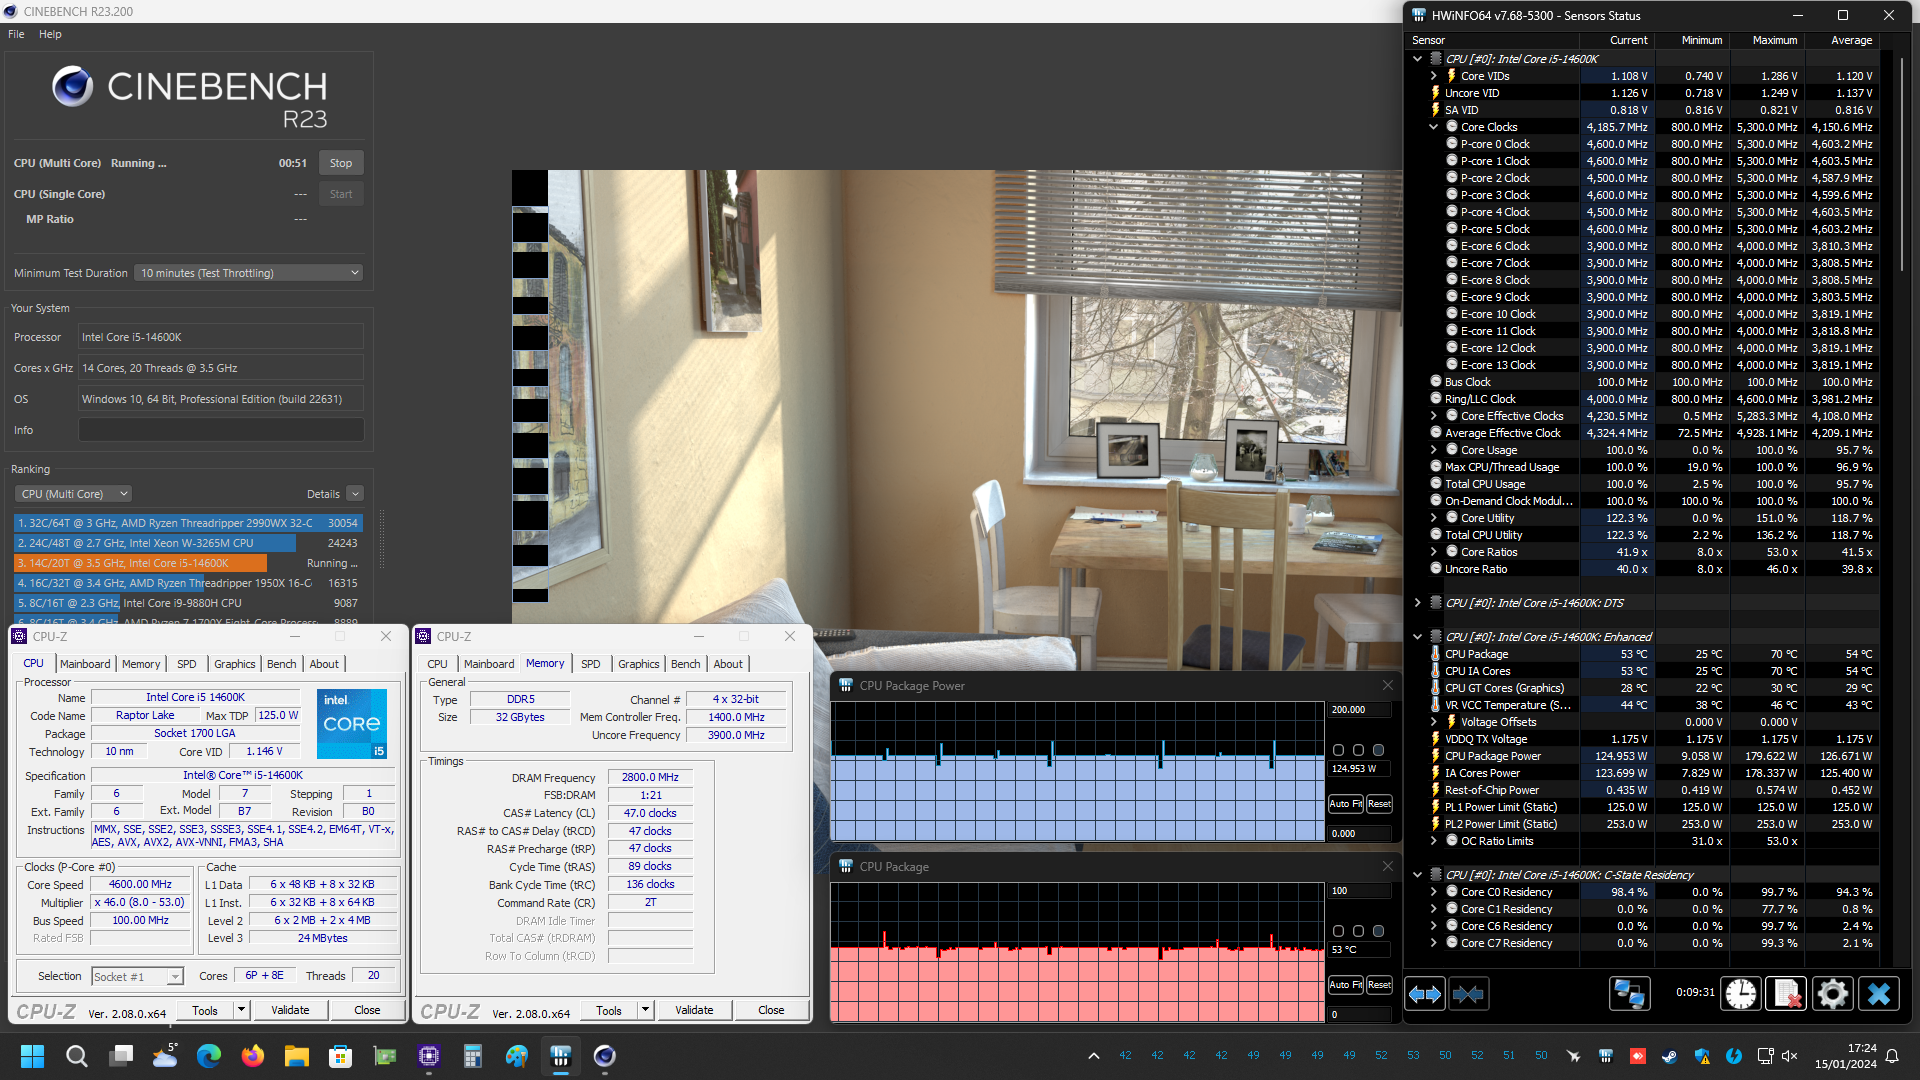Click muted speaker volume tray icon
Image resolution: width=1920 pixels, height=1080 pixels.
tap(1790, 1056)
